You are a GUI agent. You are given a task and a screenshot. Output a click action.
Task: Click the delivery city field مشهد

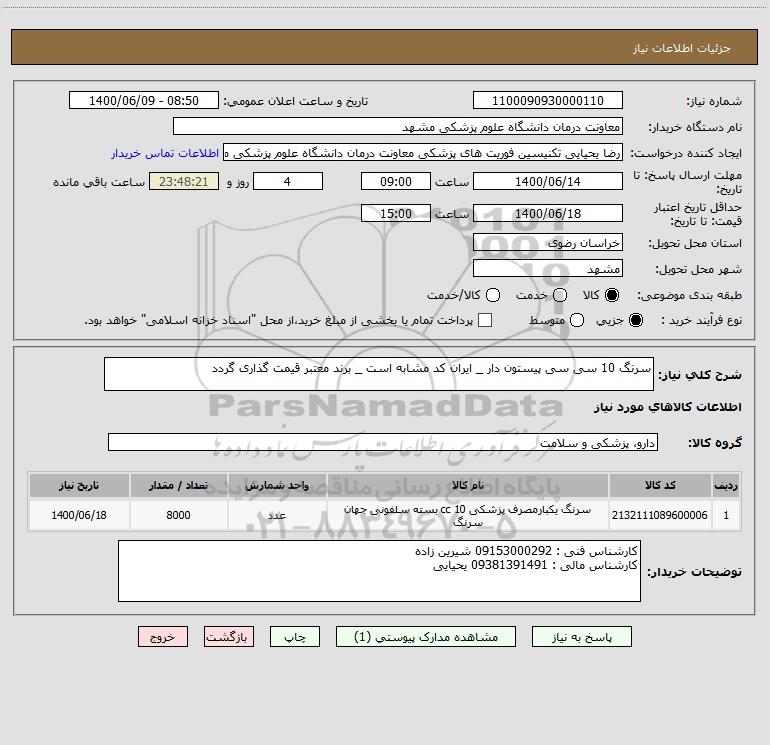[x=548, y=268]
